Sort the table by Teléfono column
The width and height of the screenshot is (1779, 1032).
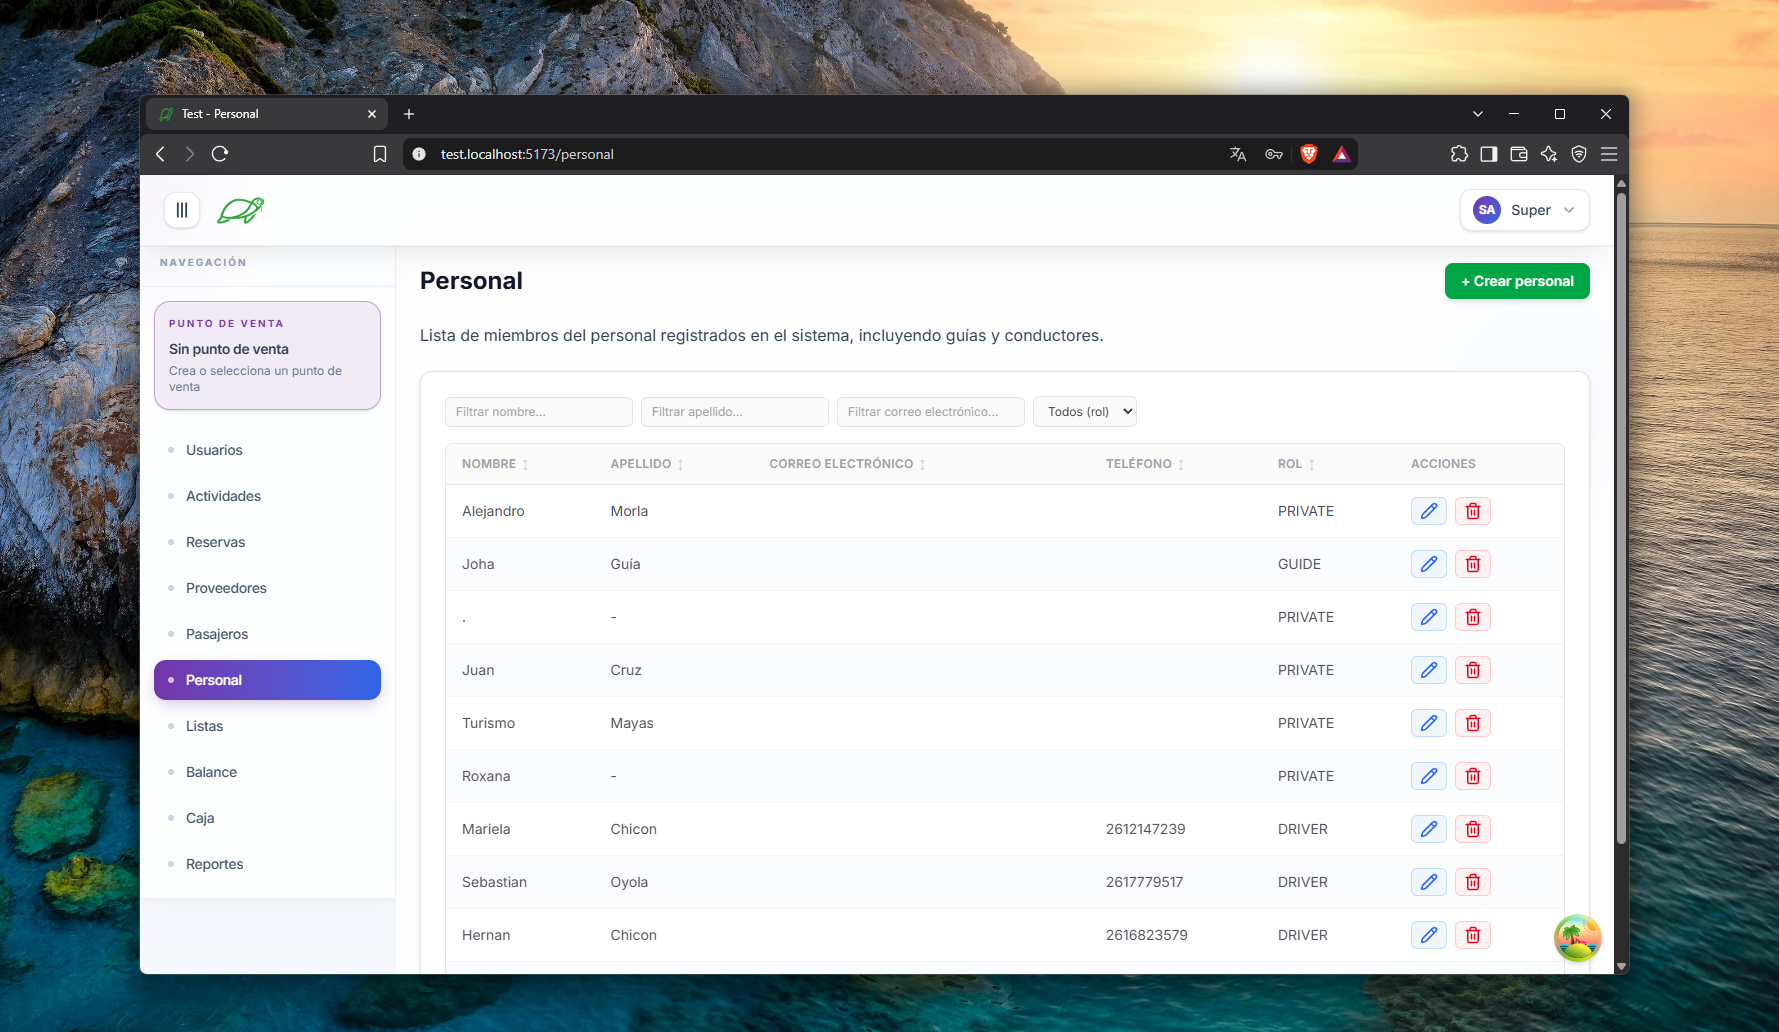(1145, 464)
